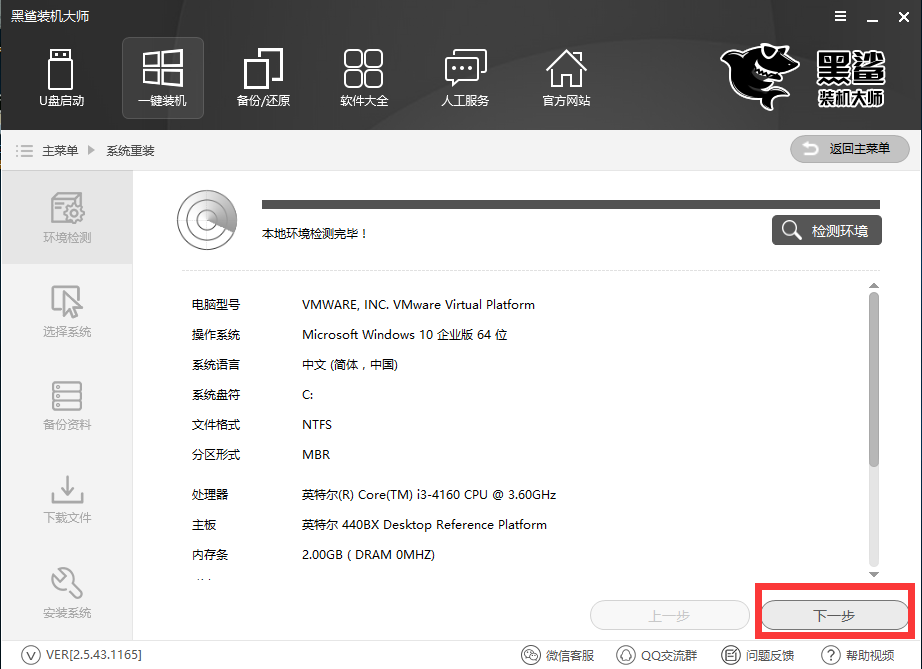Click the version V badge icon
The image size is (922, 669).
[31, 655]
